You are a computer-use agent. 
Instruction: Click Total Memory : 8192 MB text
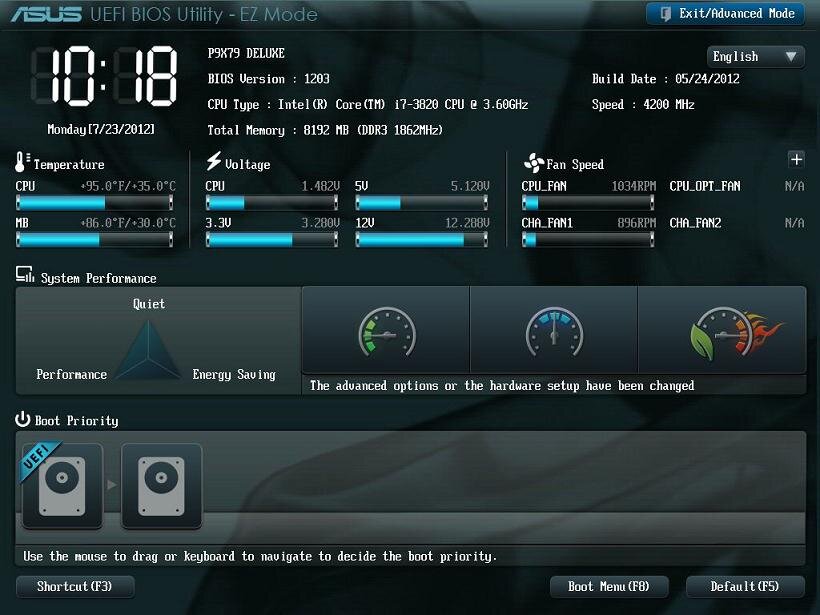[325, 130]
